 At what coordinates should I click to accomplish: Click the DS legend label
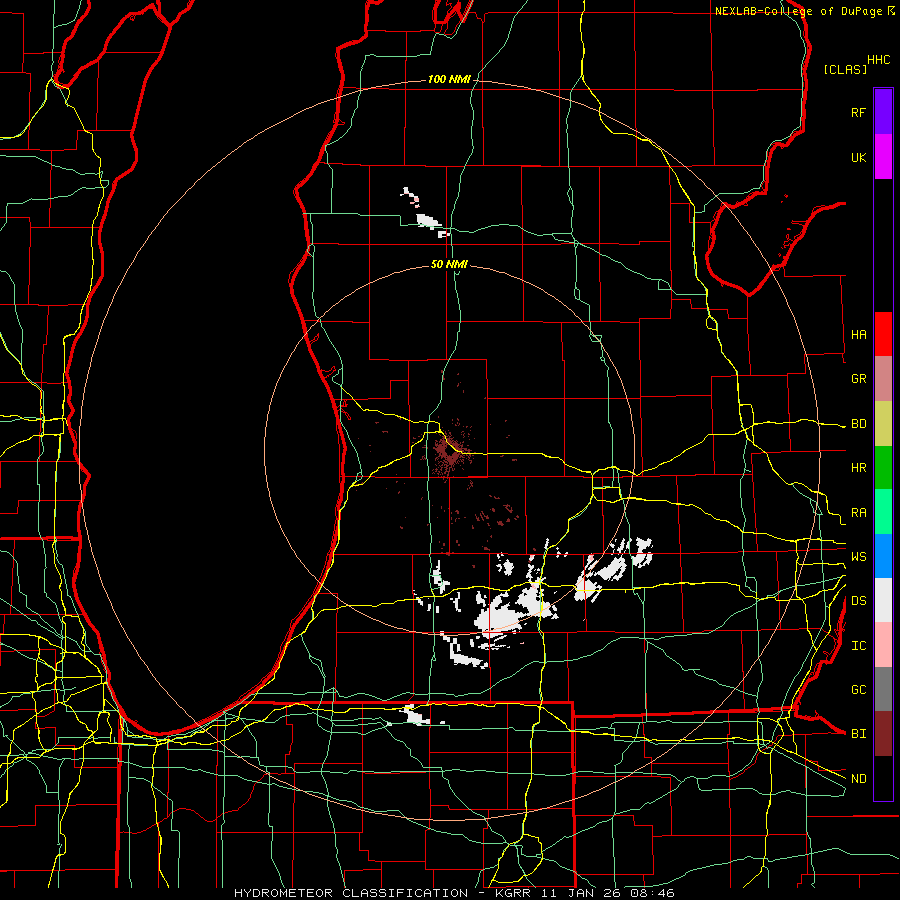pos(858,601)
